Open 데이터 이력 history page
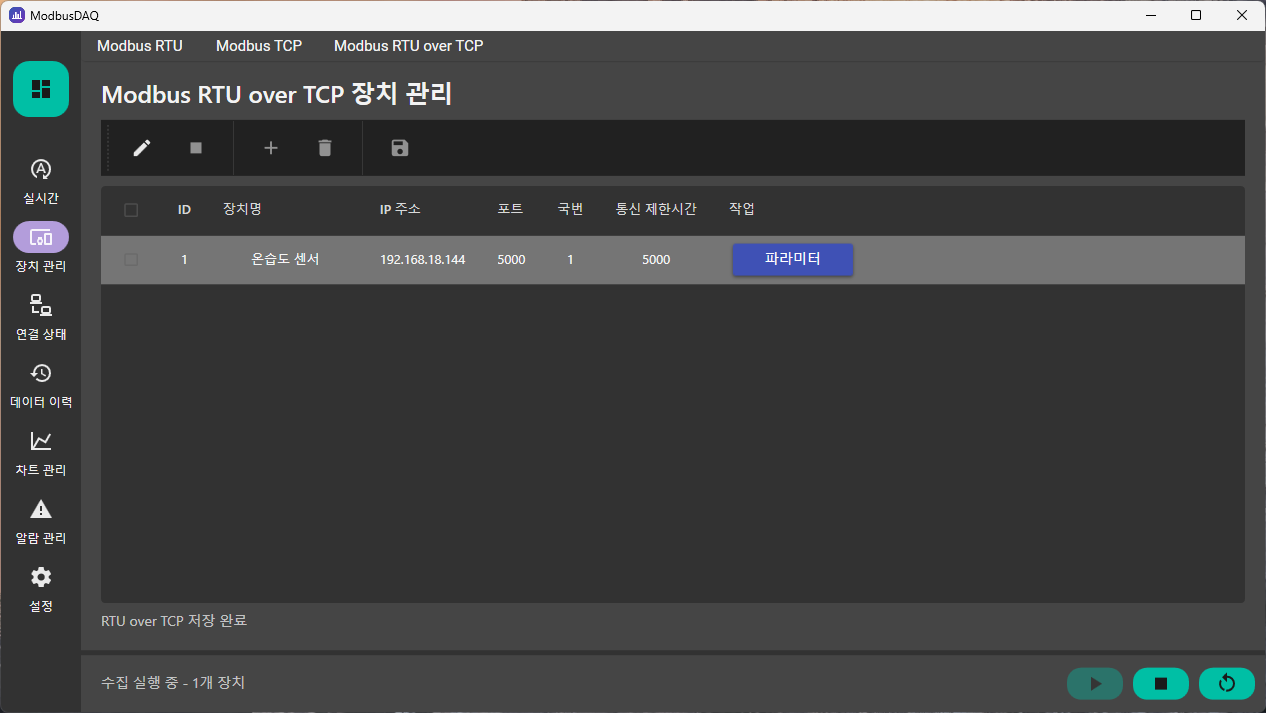The width and height of the screenshot is (1266, 713). coord(41,385)
